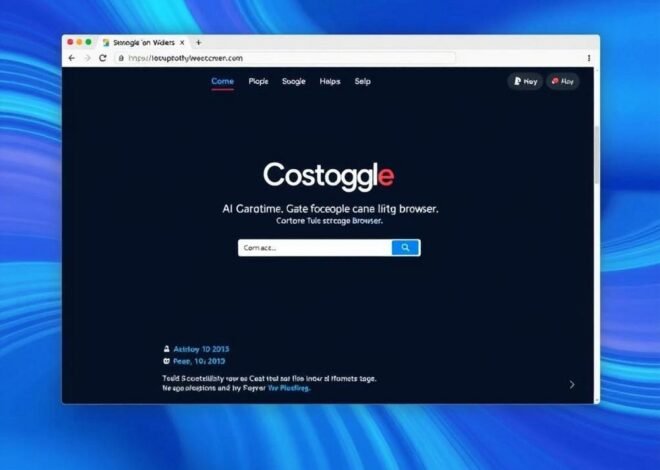The width and height of the screenshot is (660, 470).
Task: Select the active browser tab title
Action: coord(144,42)
